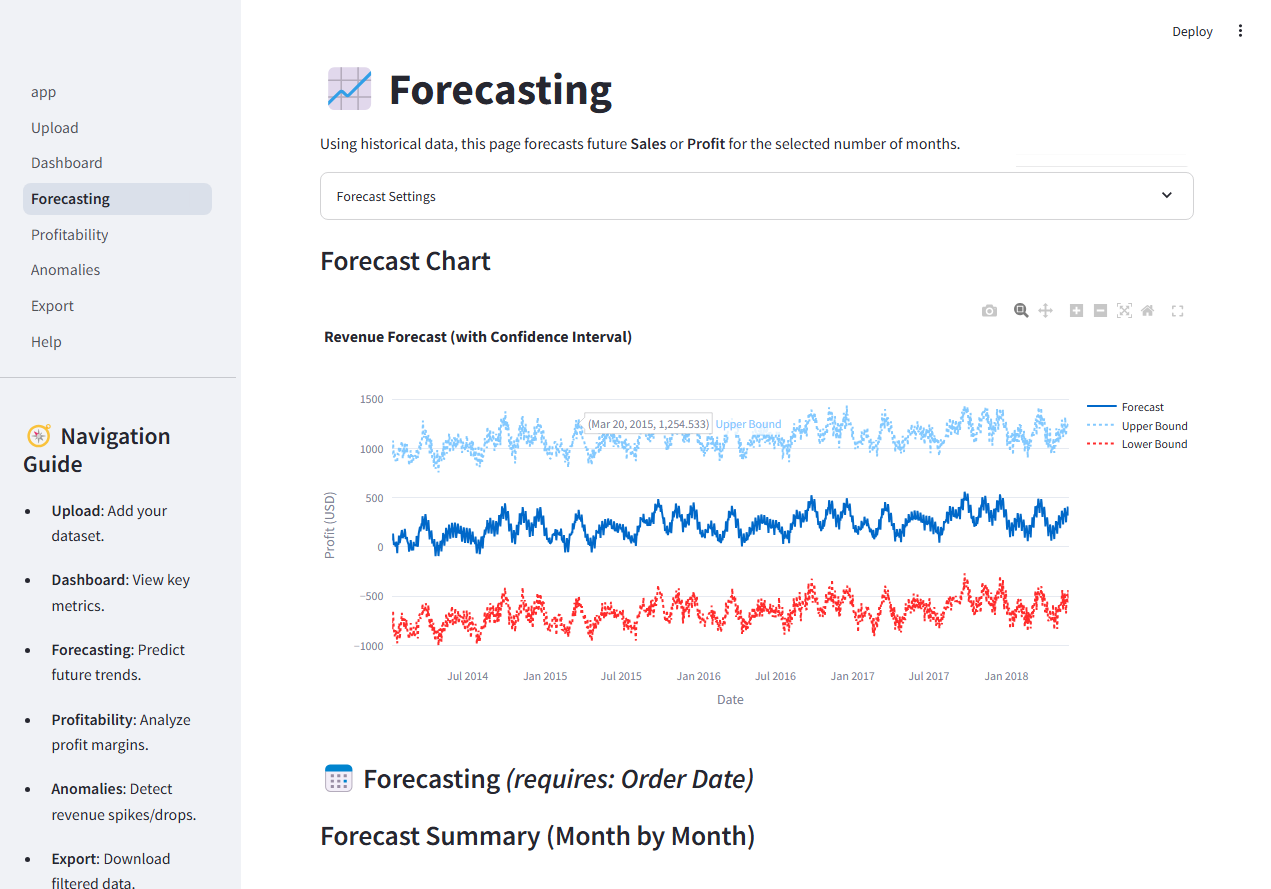Expand the Forecast Settings panel

click(x=756, y=195)
